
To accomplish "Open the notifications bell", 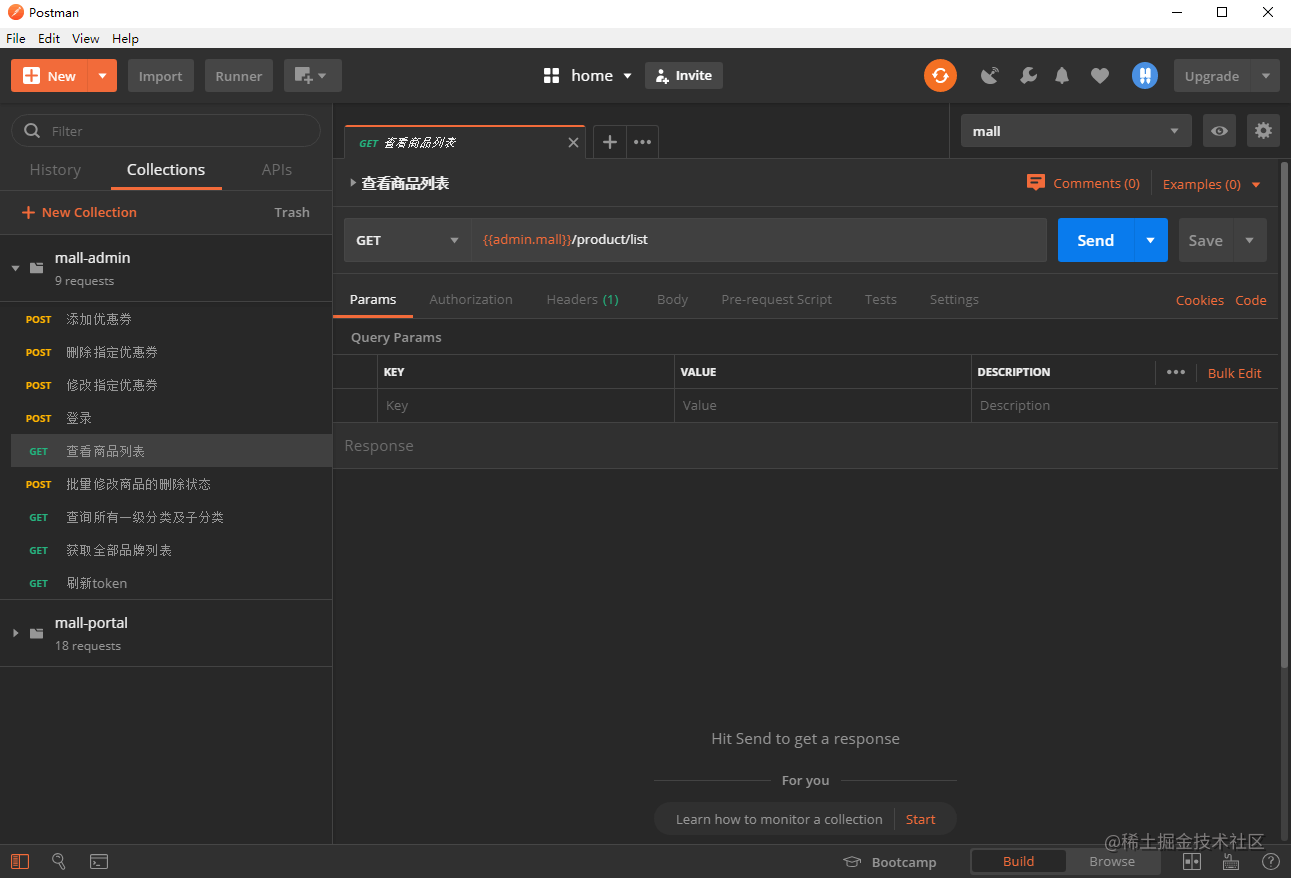I will point(1062,76).
